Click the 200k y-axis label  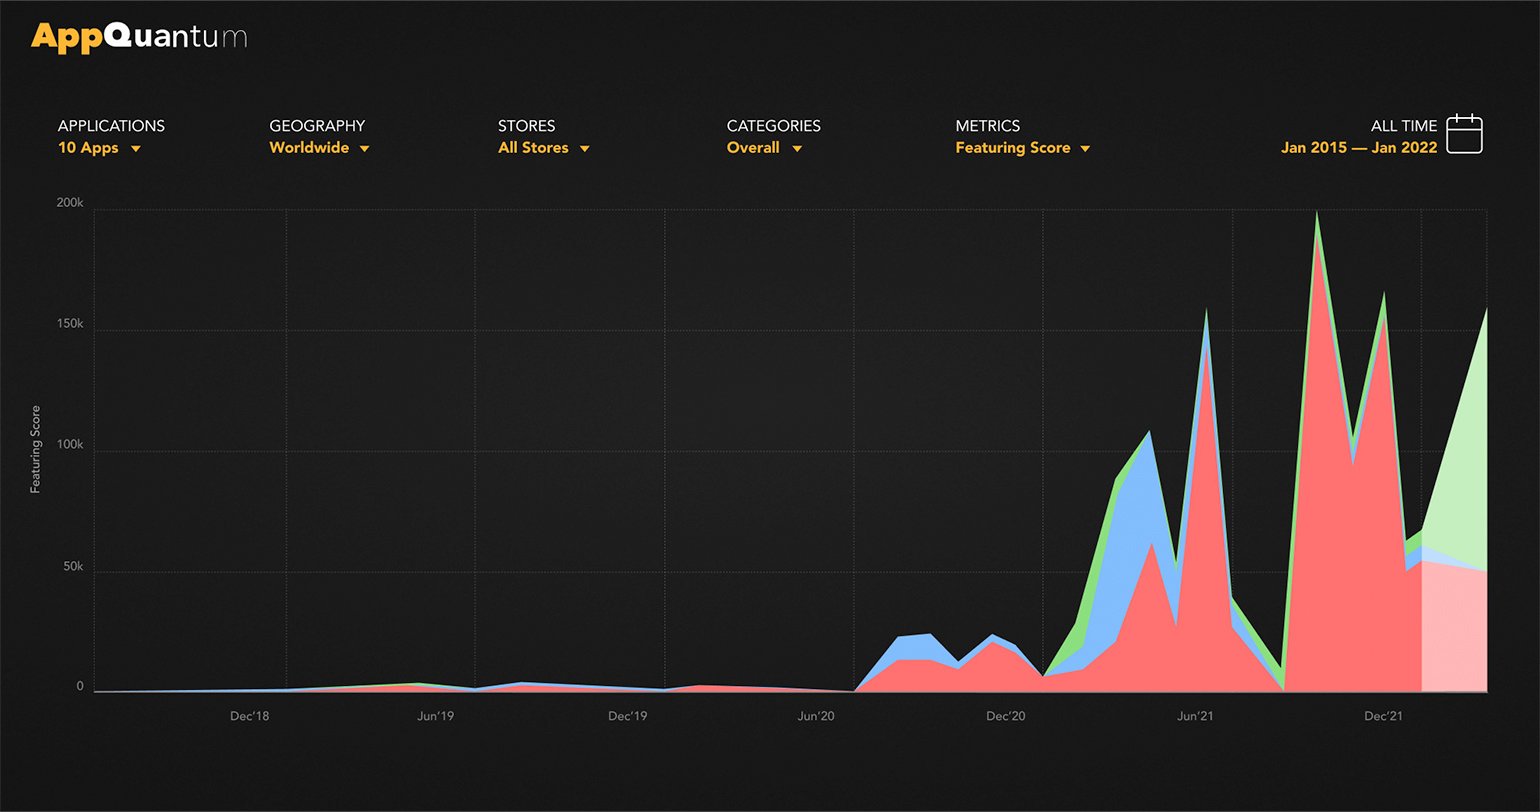(x=70, y=204)
